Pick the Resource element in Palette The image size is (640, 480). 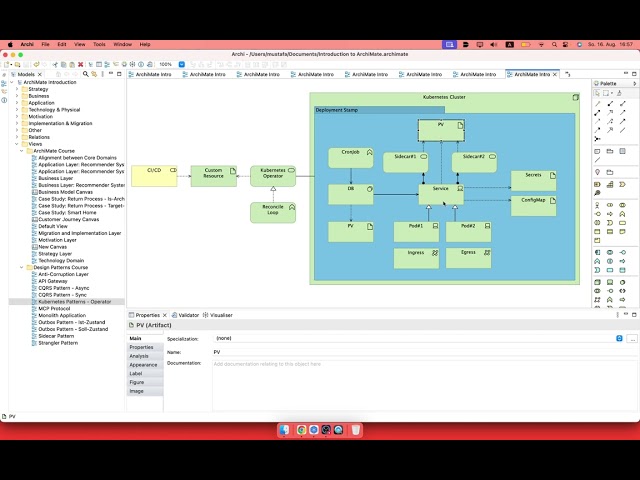pyautogui.click(x=598, y=184)
